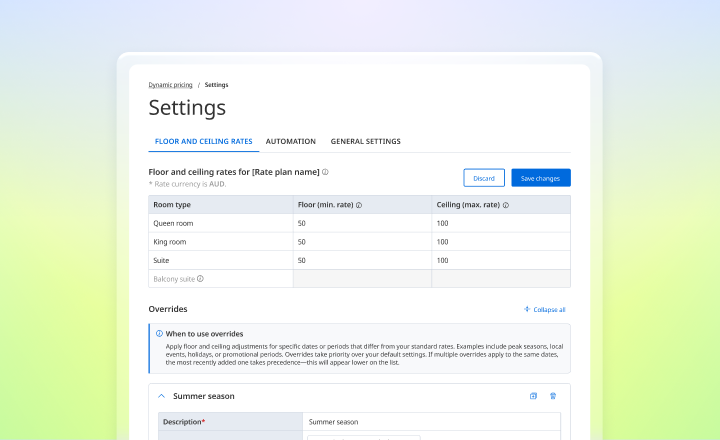Click the Collapse all link
The width and height of the screenshot is (720, 440).
(x=549, y=310)
